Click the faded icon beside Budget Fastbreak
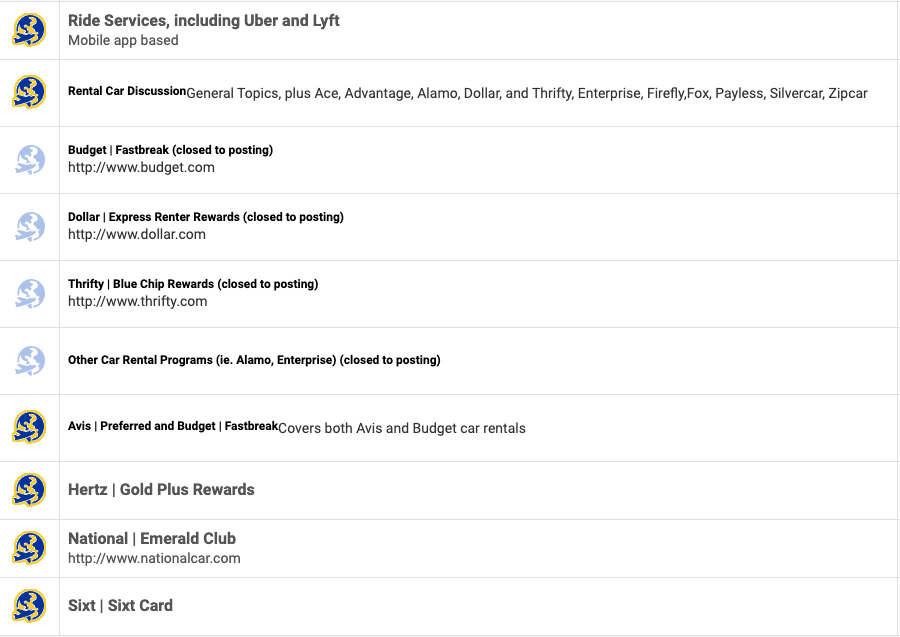The height and width of the screenshot is (637, 900). coord(29,160)
